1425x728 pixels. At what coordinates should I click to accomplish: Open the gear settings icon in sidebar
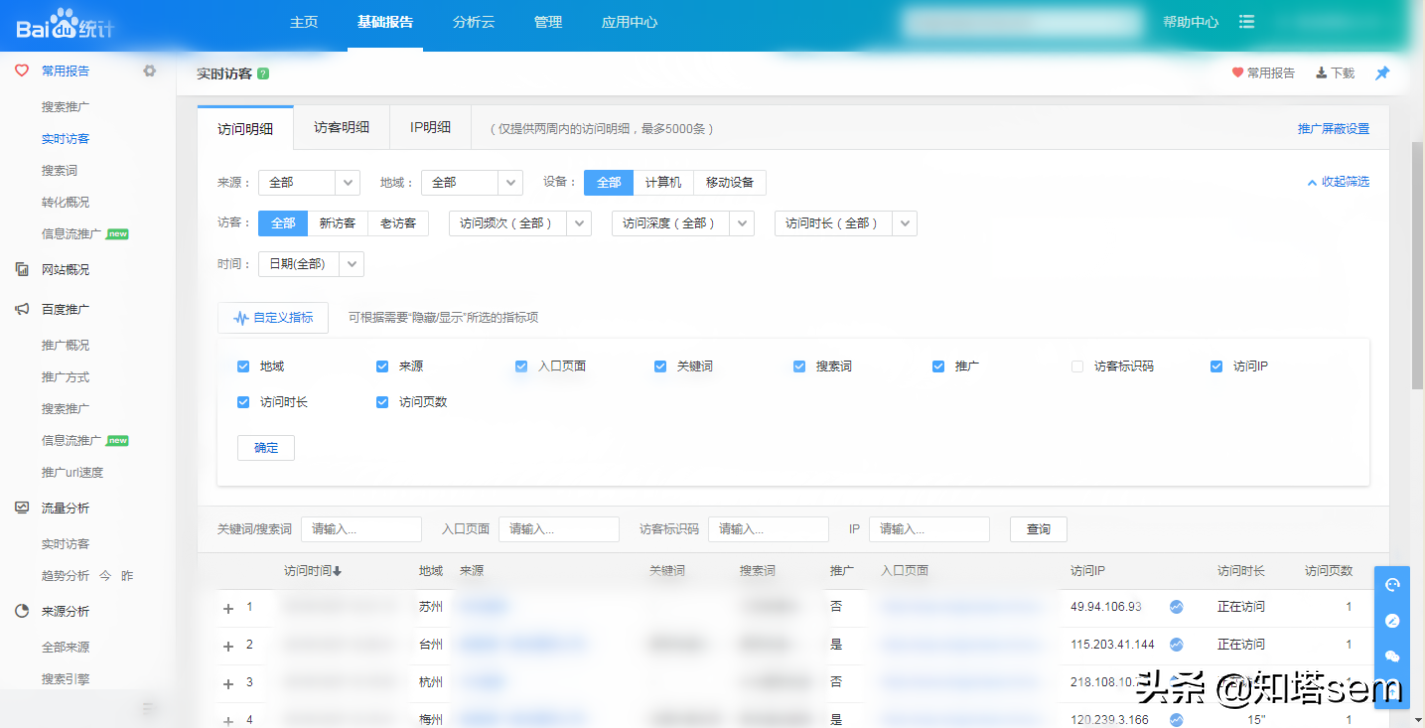coord(149,71)
